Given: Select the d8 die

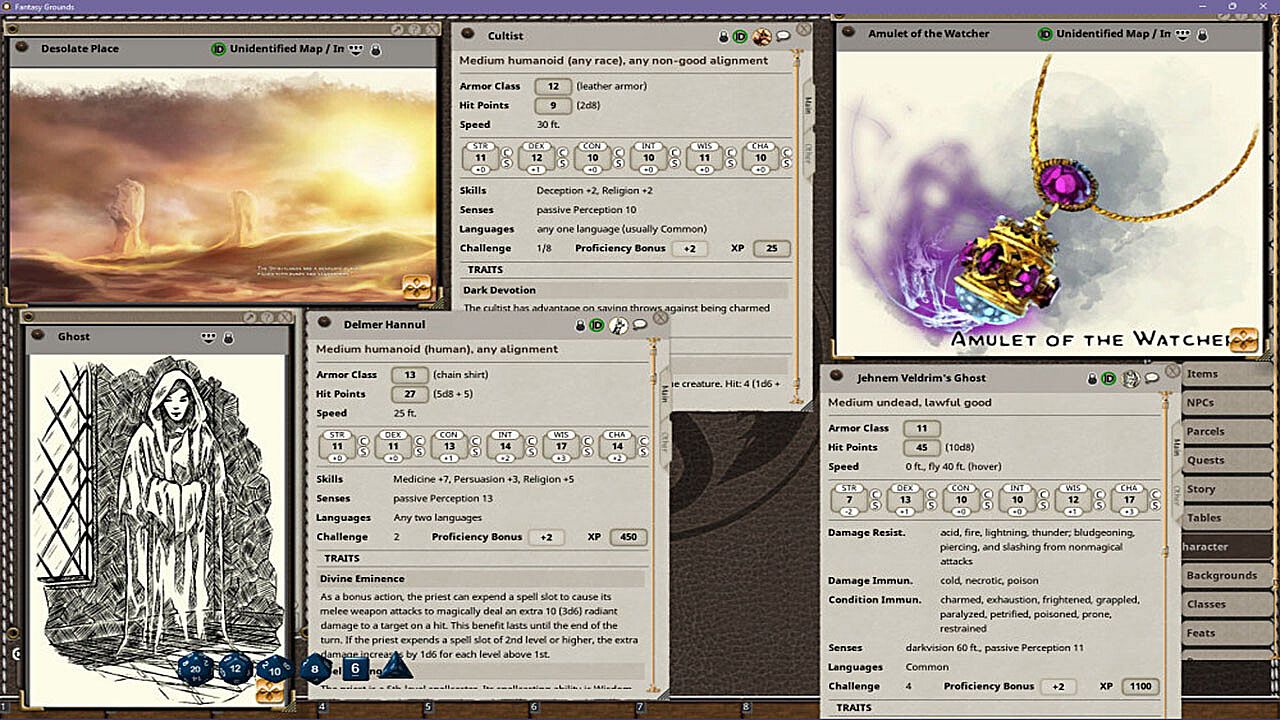Looking at the screenshot, I should 315,668.
